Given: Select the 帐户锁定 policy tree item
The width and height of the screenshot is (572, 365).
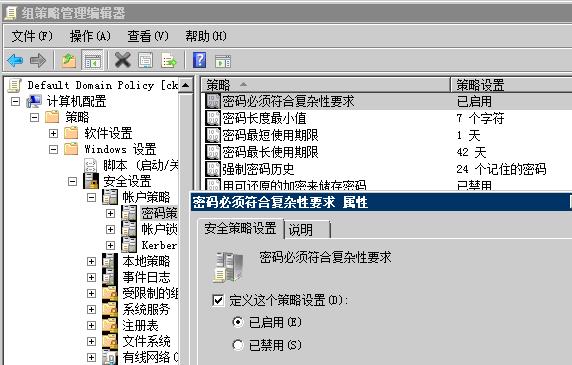Looking at the screenshot, I should coord(159,229).
